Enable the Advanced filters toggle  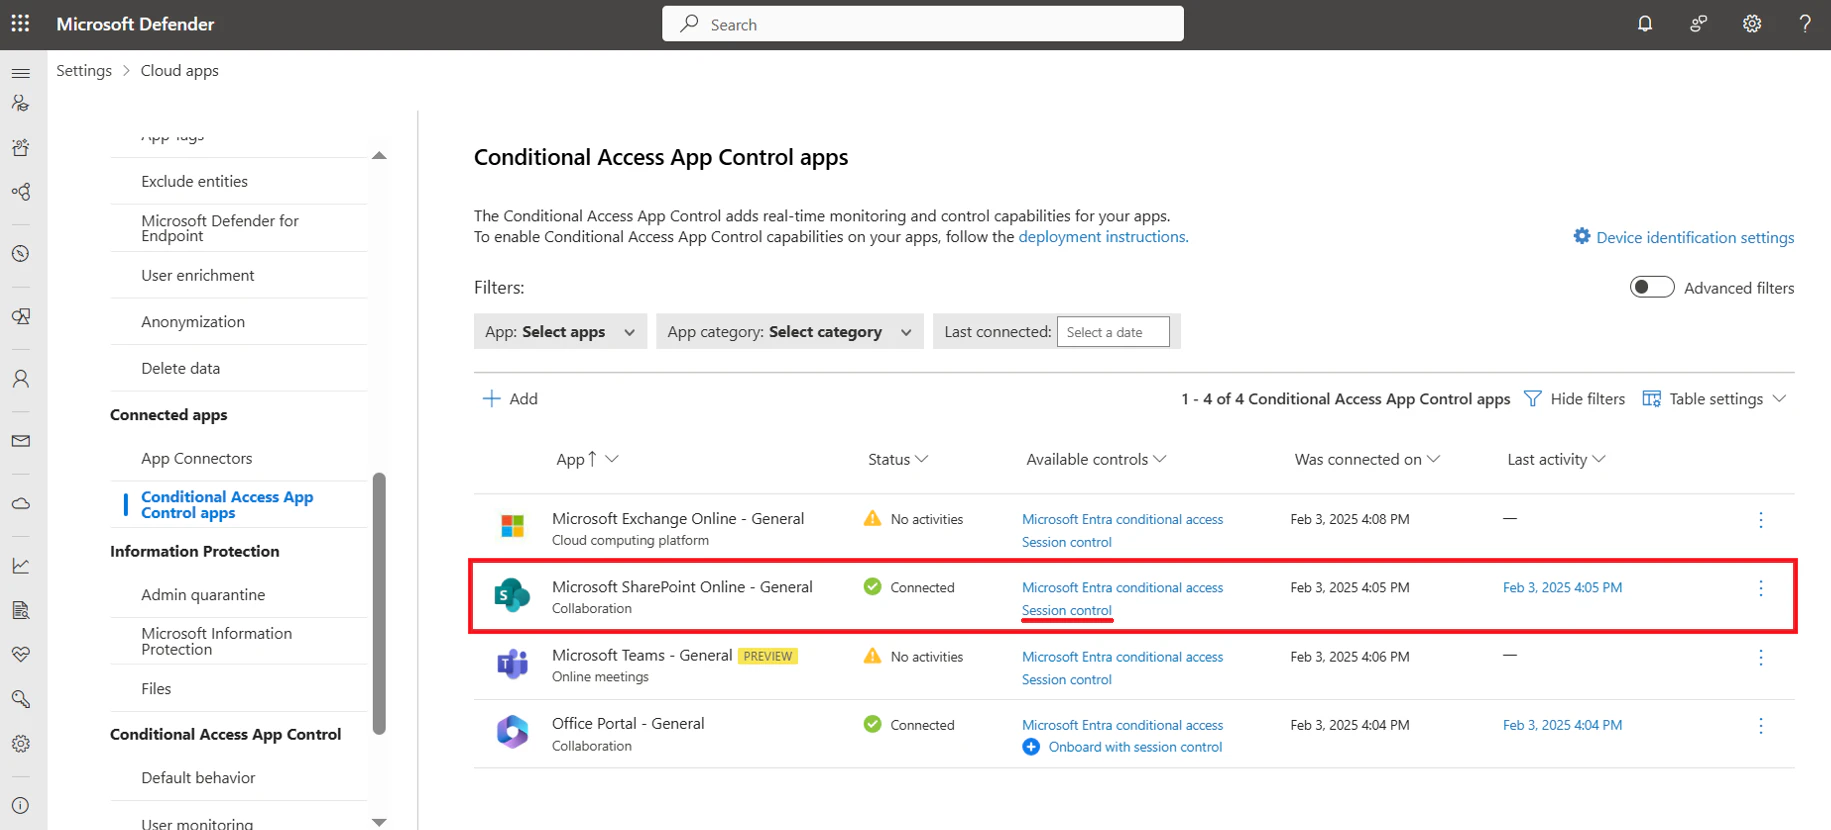1652,287
